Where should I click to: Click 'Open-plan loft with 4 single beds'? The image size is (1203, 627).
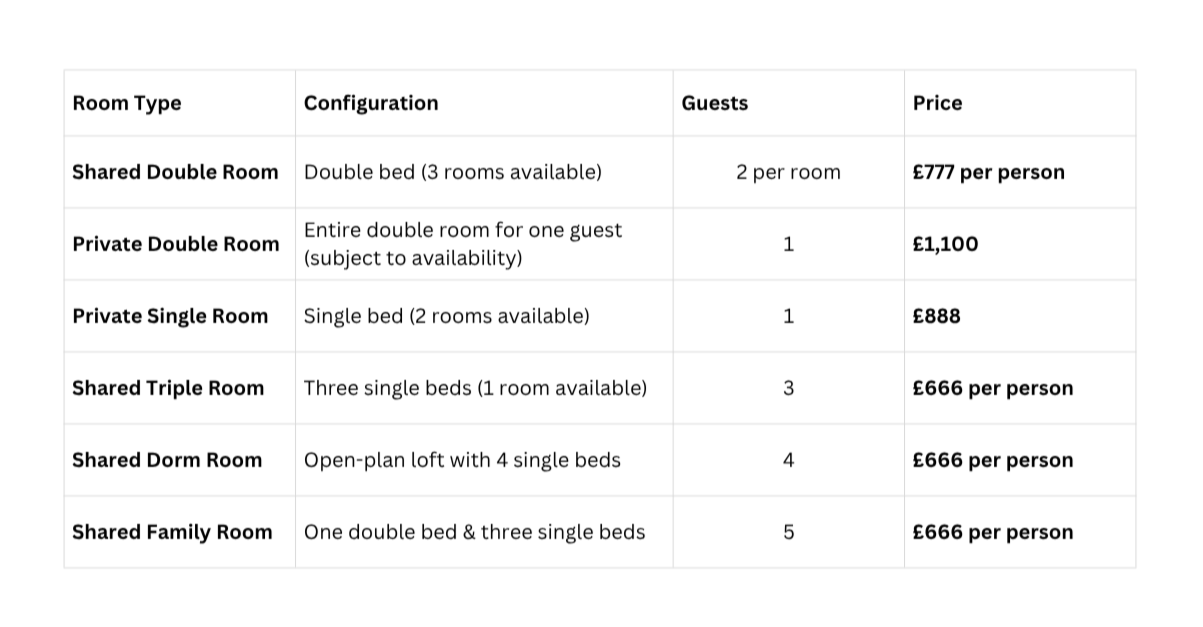tap(463, 460)
